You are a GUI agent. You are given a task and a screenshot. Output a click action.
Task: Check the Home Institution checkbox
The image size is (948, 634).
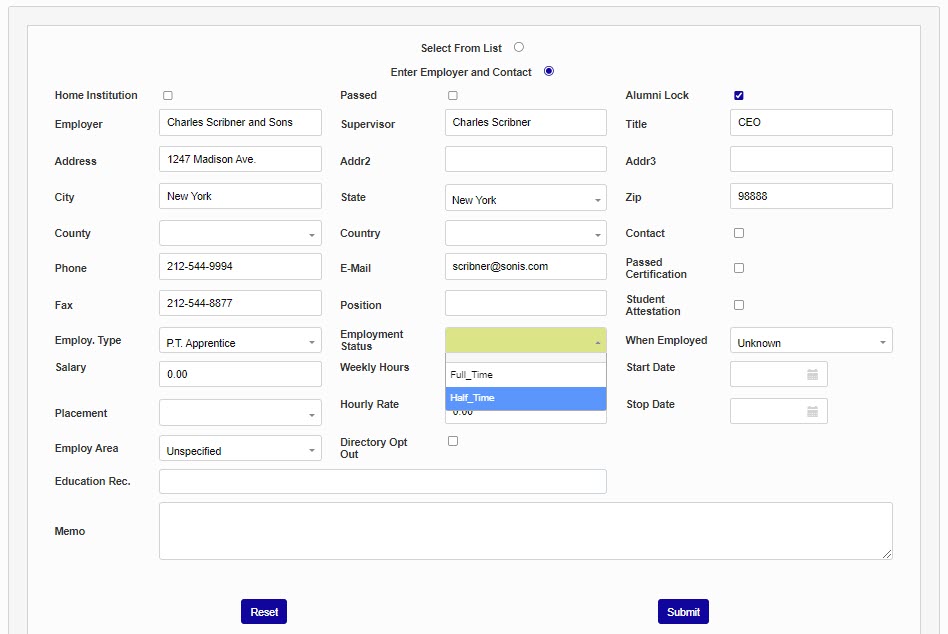(168, 96)
